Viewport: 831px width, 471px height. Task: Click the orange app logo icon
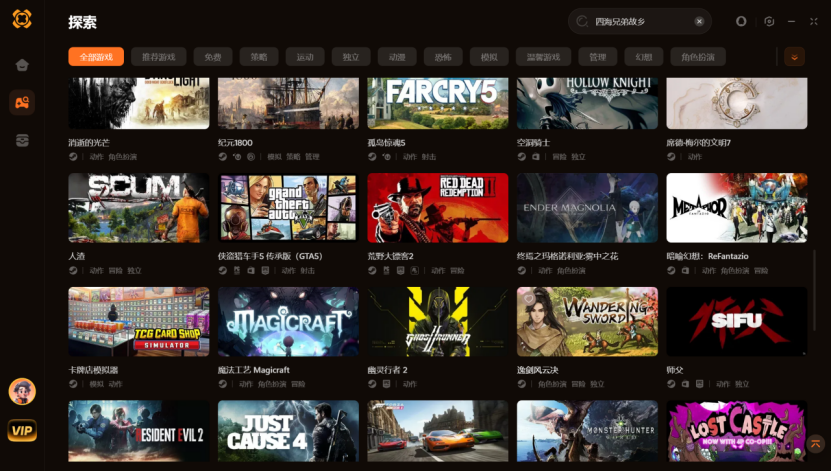coord(22,19)
